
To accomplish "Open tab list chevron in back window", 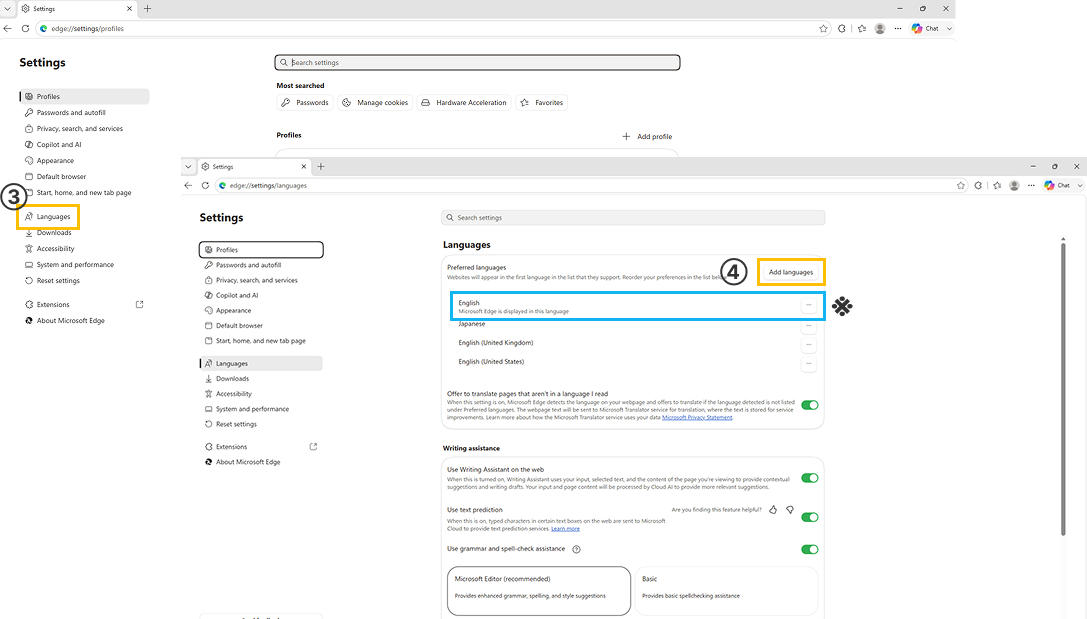I will click(8, 8).
